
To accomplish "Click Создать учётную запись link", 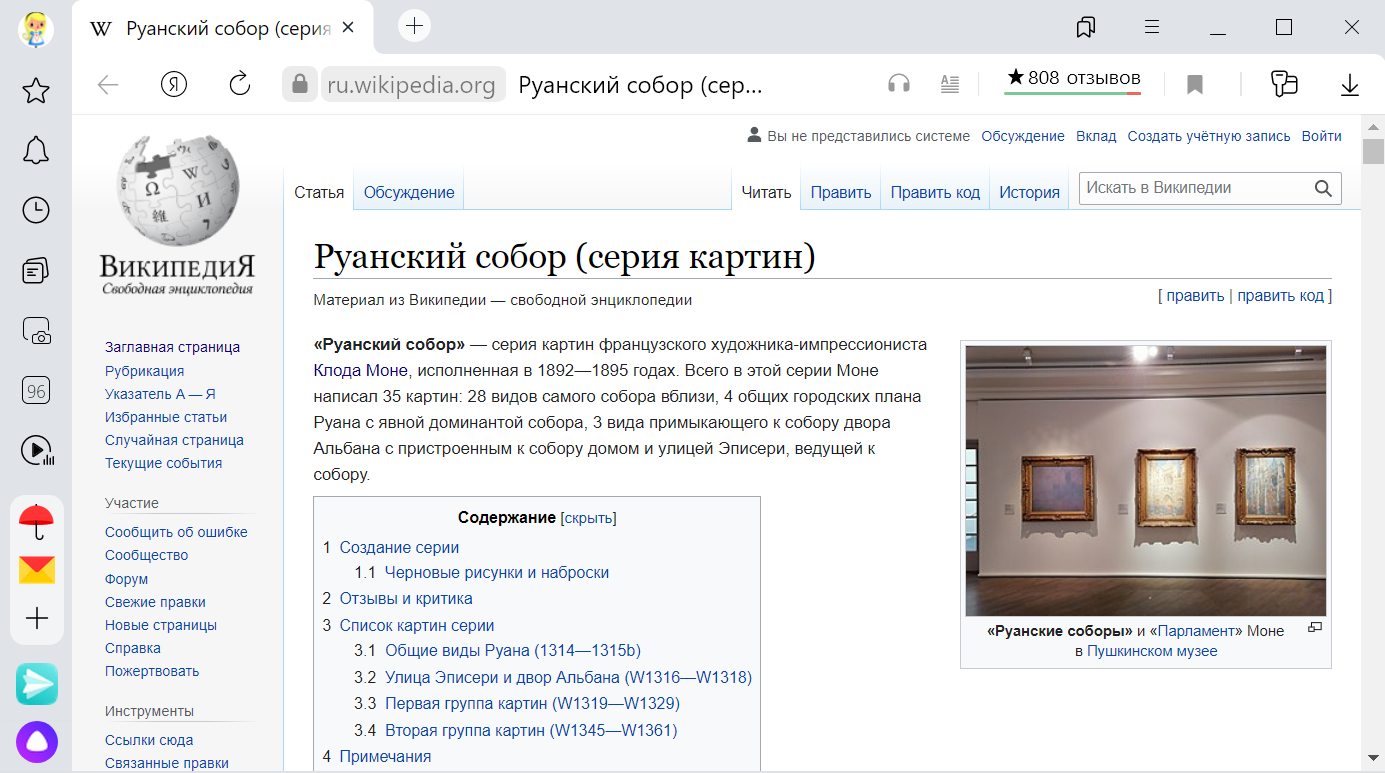I will click(1209, 136).
